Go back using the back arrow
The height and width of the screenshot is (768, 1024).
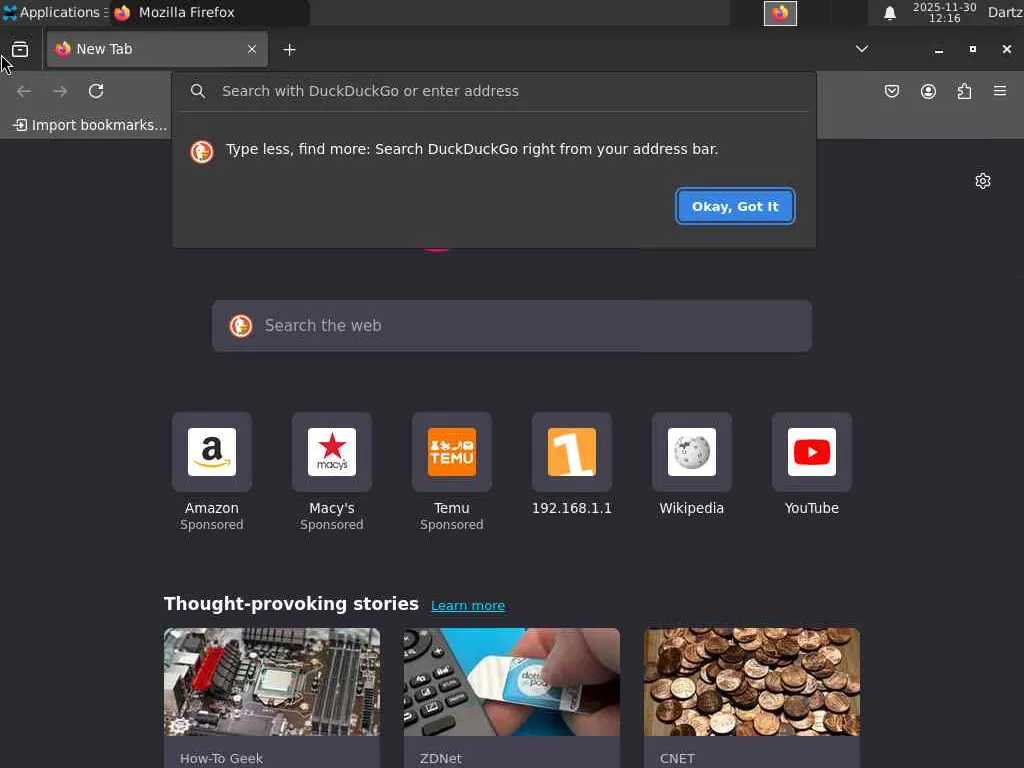point(24,91)
